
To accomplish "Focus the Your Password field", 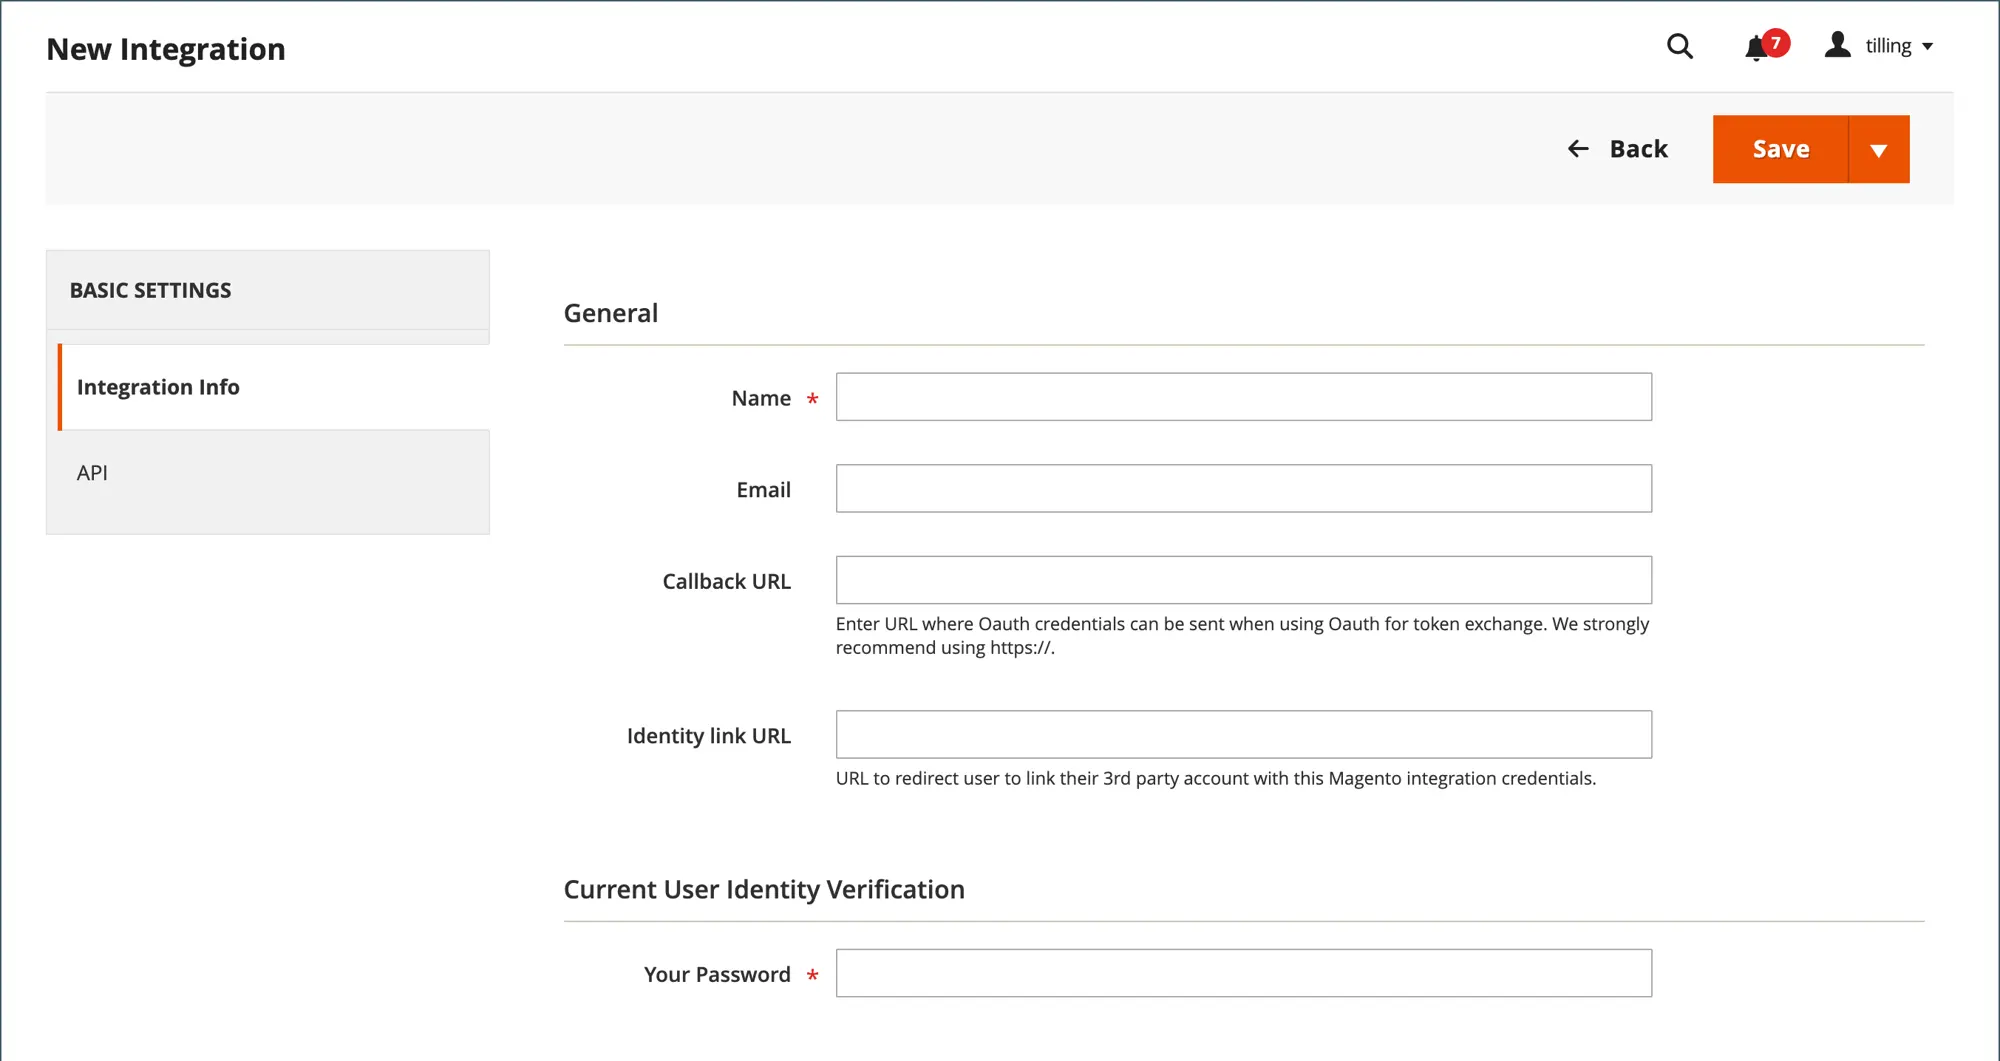I will coord(1243,973).
